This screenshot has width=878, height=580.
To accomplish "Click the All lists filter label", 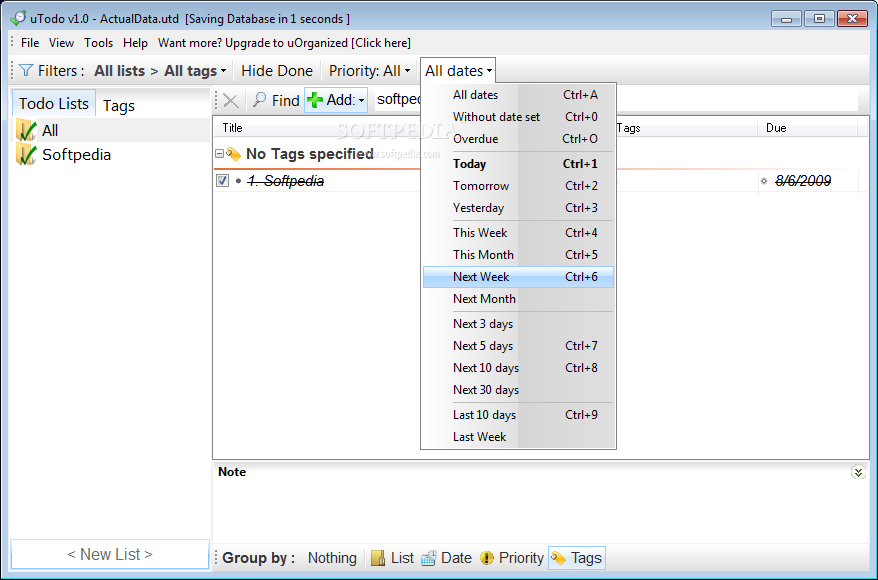I will pos(119,71).
